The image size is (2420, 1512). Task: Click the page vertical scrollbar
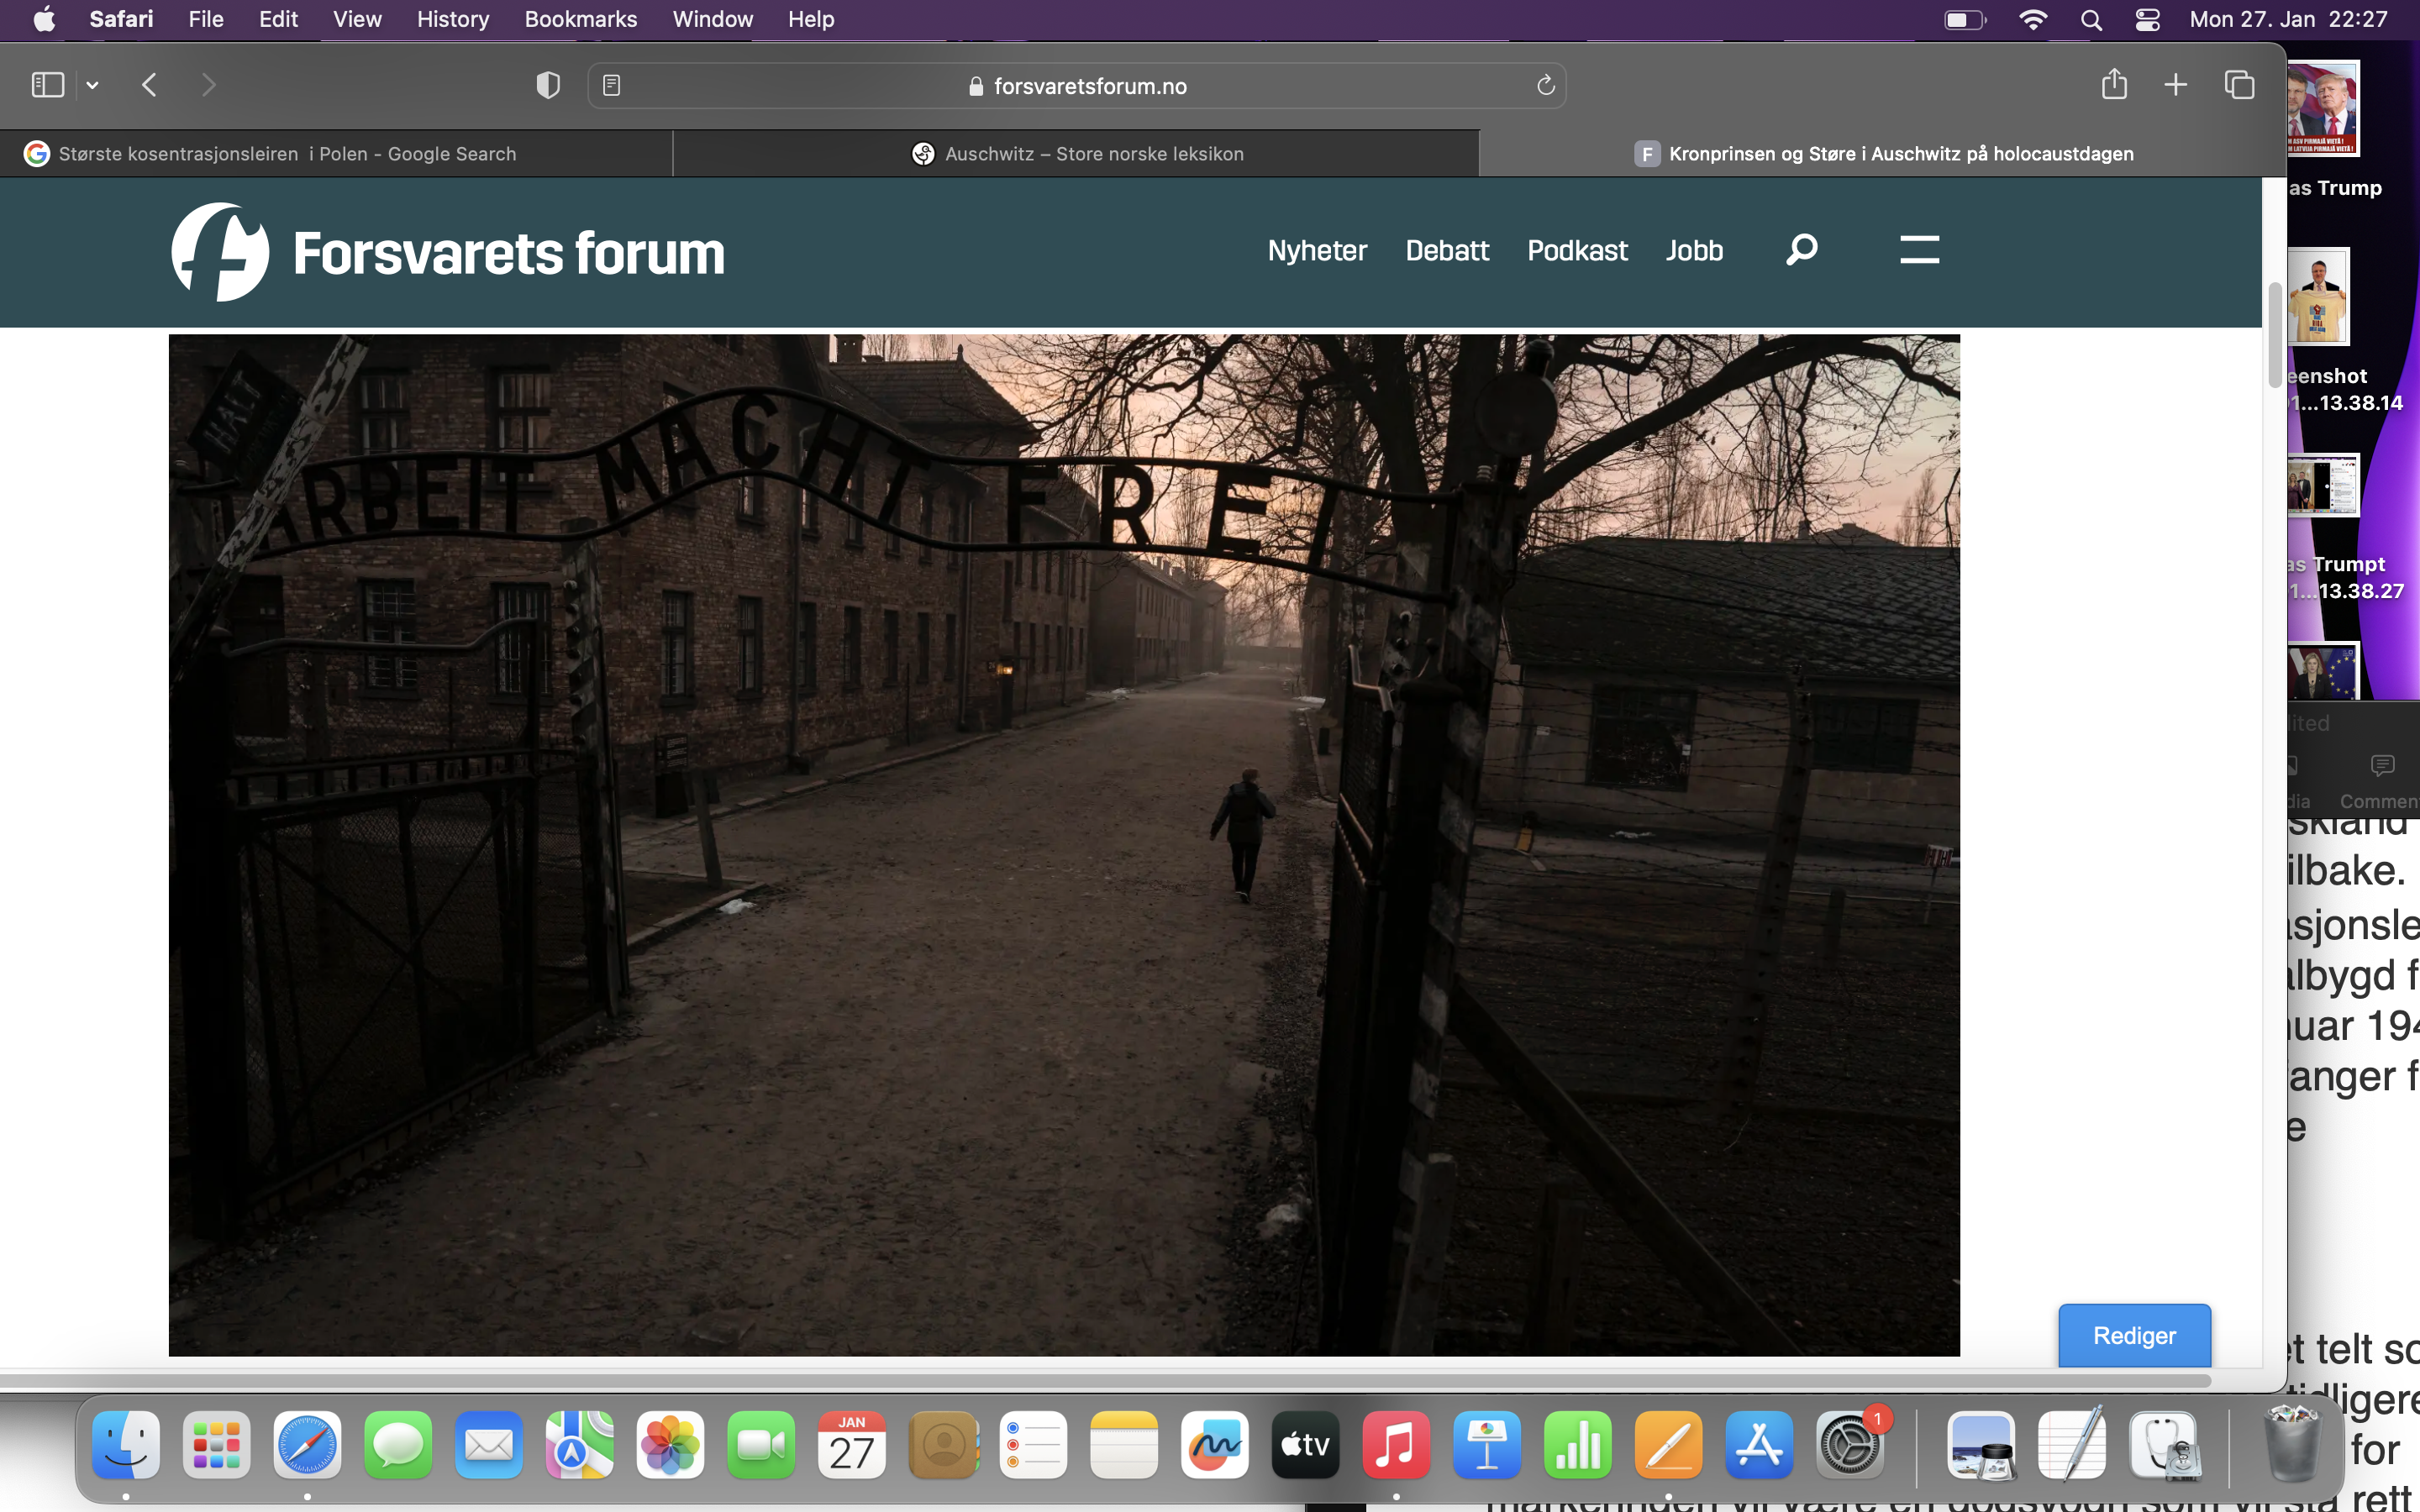[2274, 335]
